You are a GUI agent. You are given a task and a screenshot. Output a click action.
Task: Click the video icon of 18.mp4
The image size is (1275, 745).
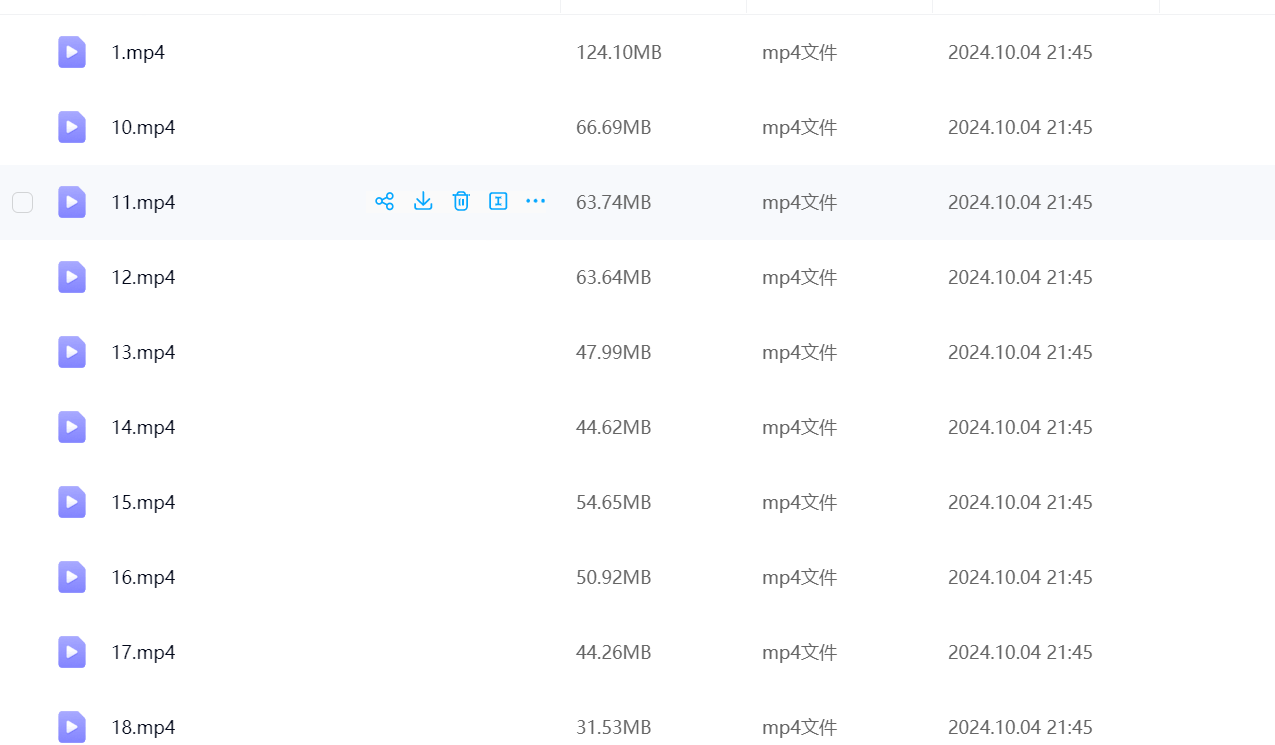[x=72, y=727]
